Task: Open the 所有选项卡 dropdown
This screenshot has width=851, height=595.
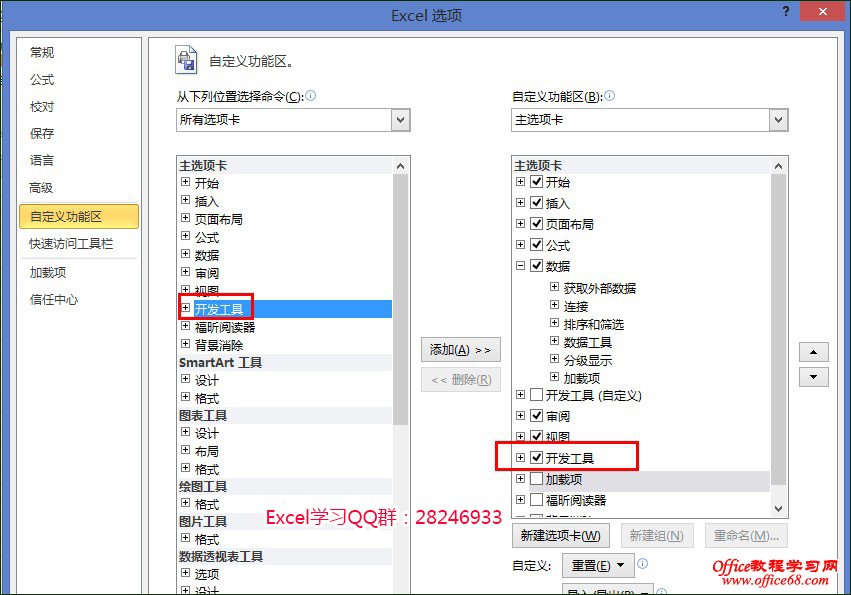Action: pos(401,120)
